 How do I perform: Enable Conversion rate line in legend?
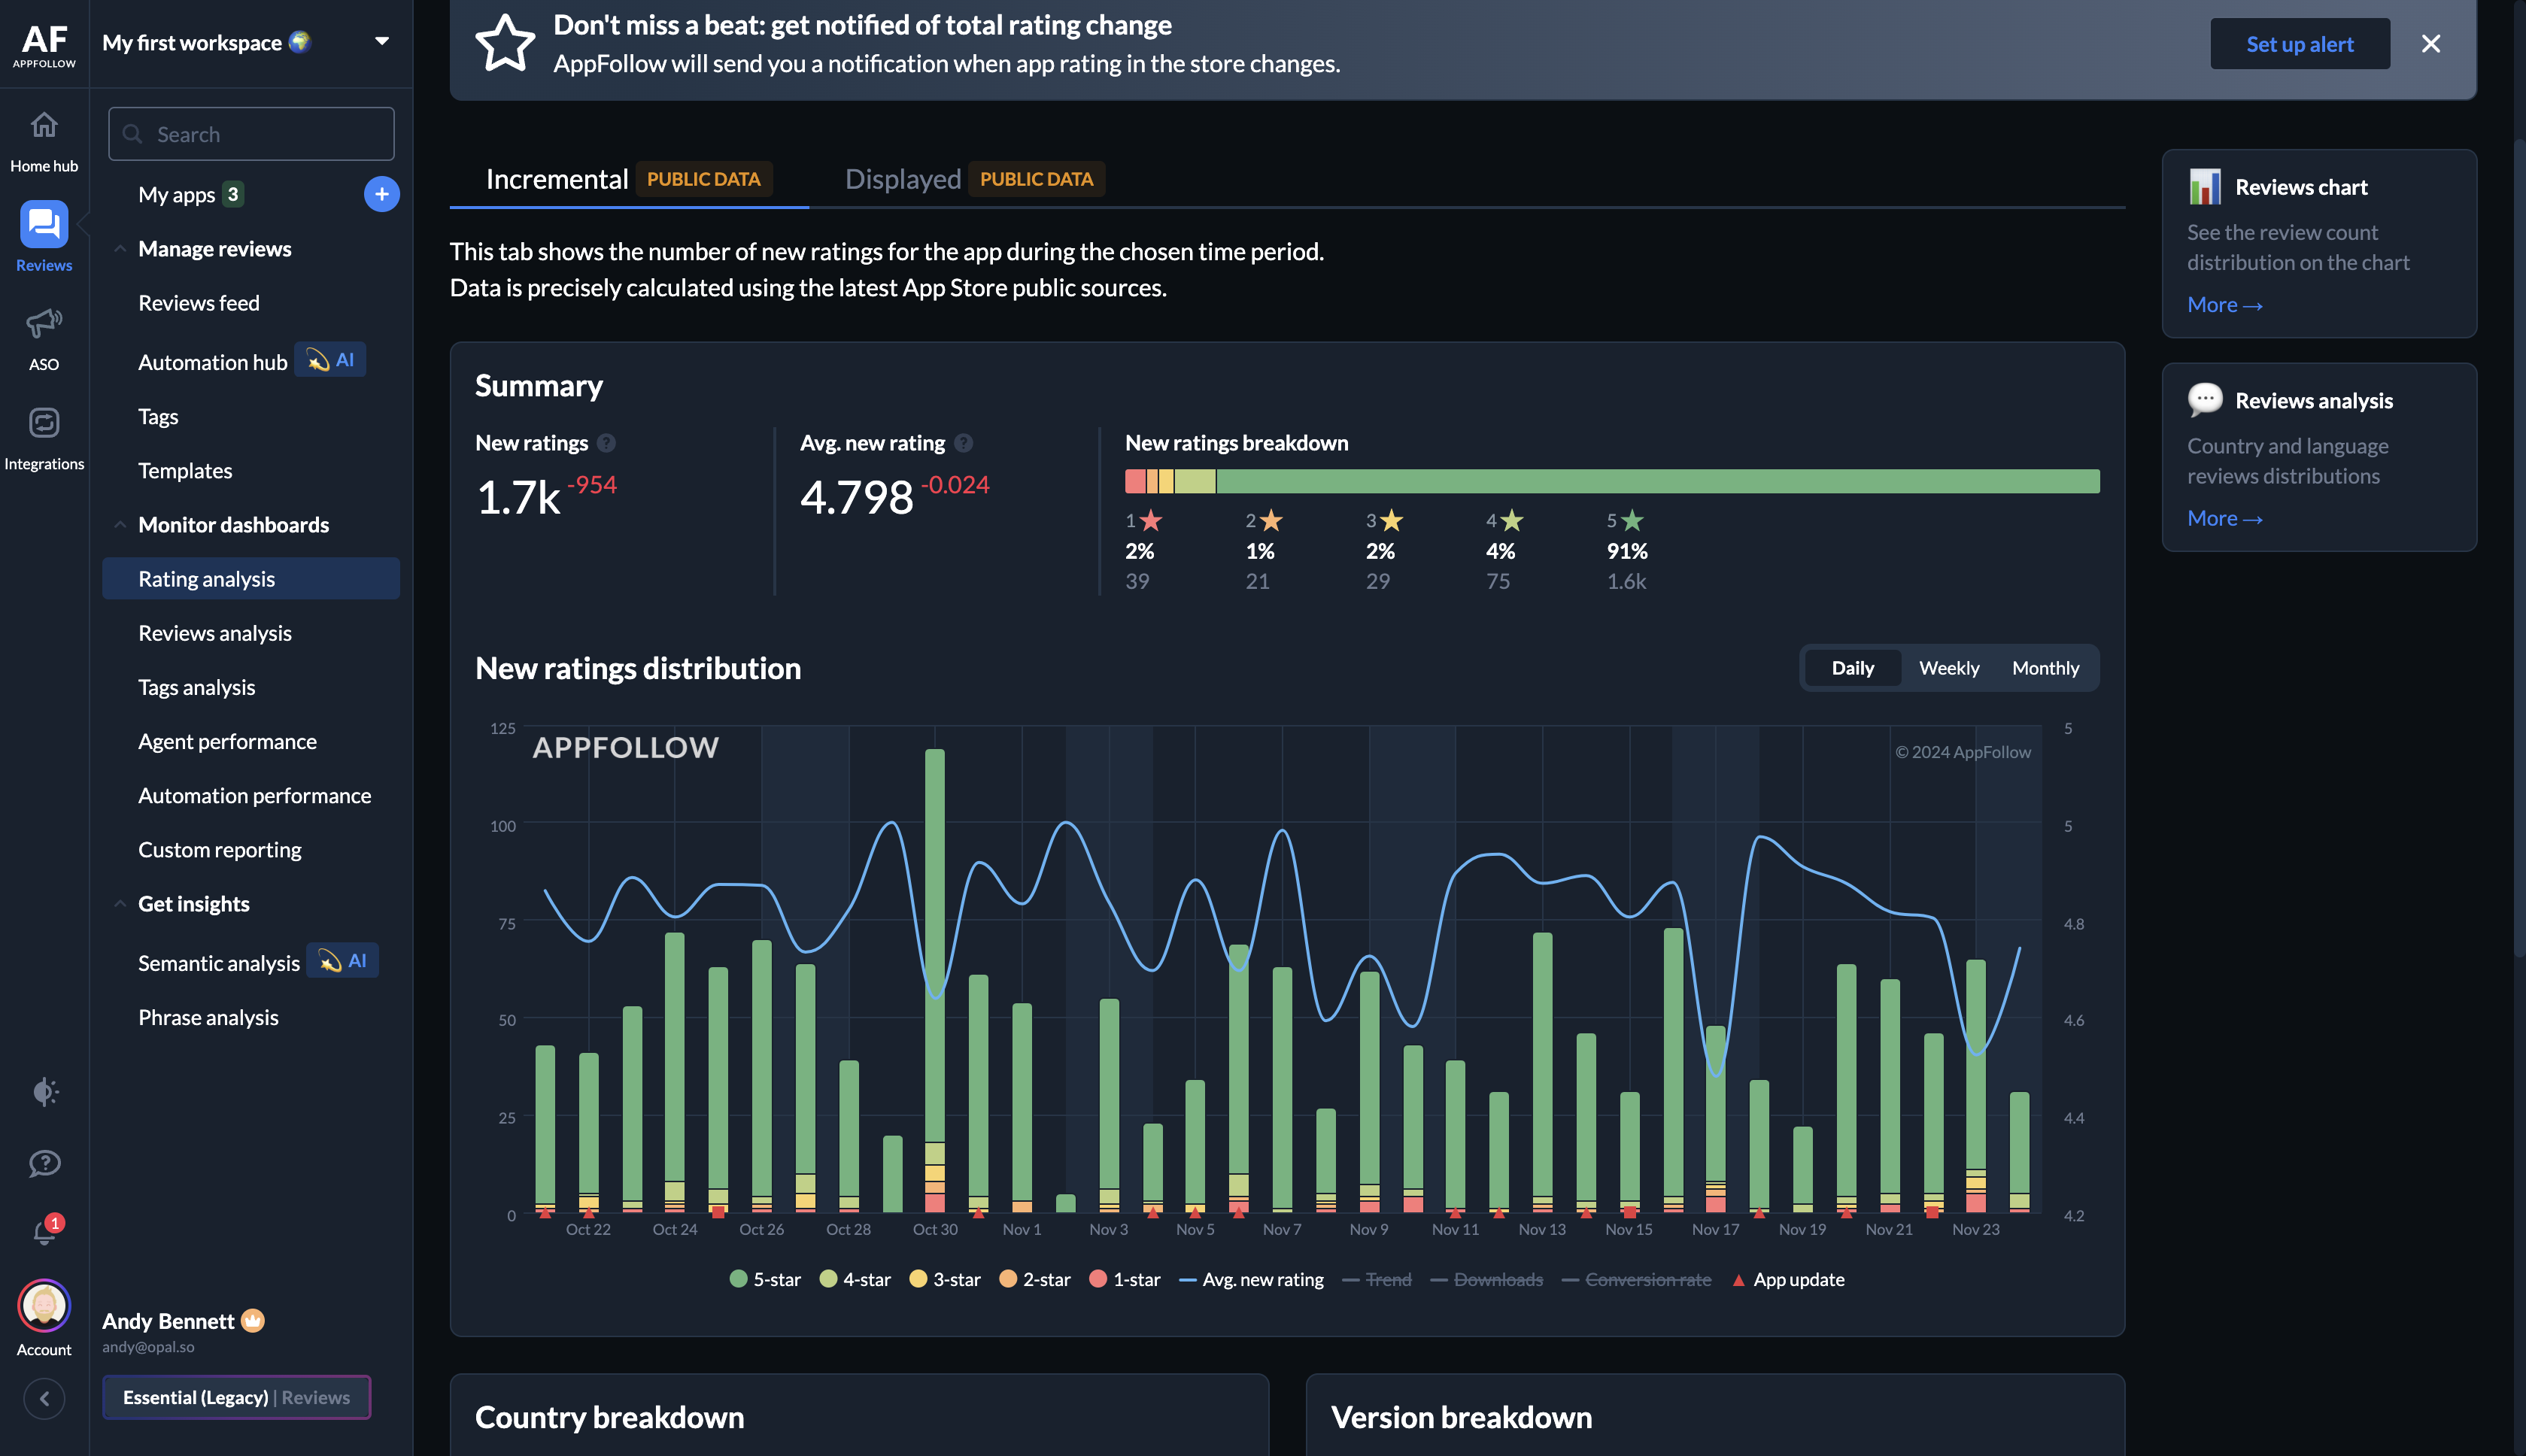point(1636,1280)
